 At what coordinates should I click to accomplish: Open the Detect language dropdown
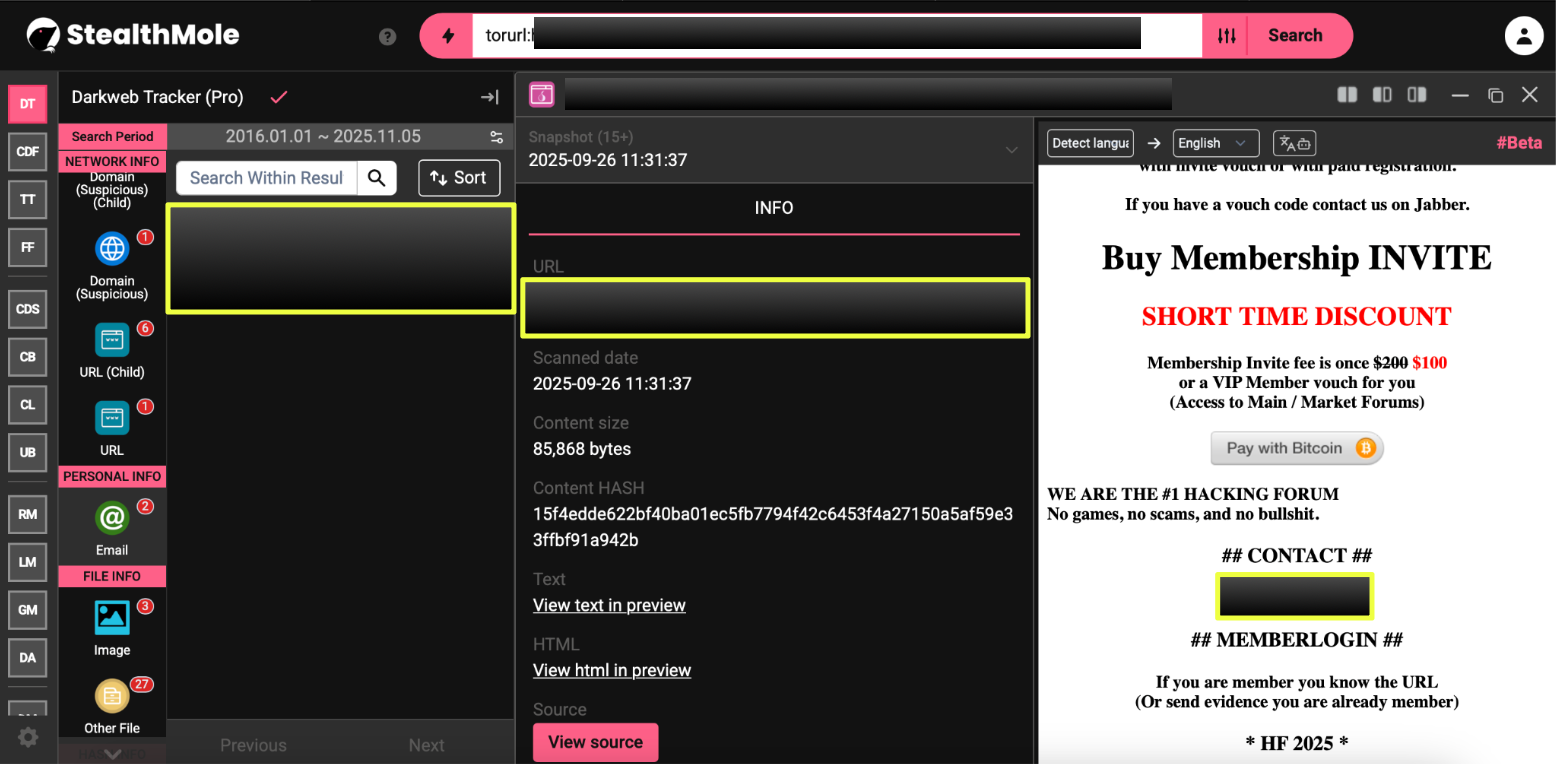pyautogui.click(x=1090, y=143)
